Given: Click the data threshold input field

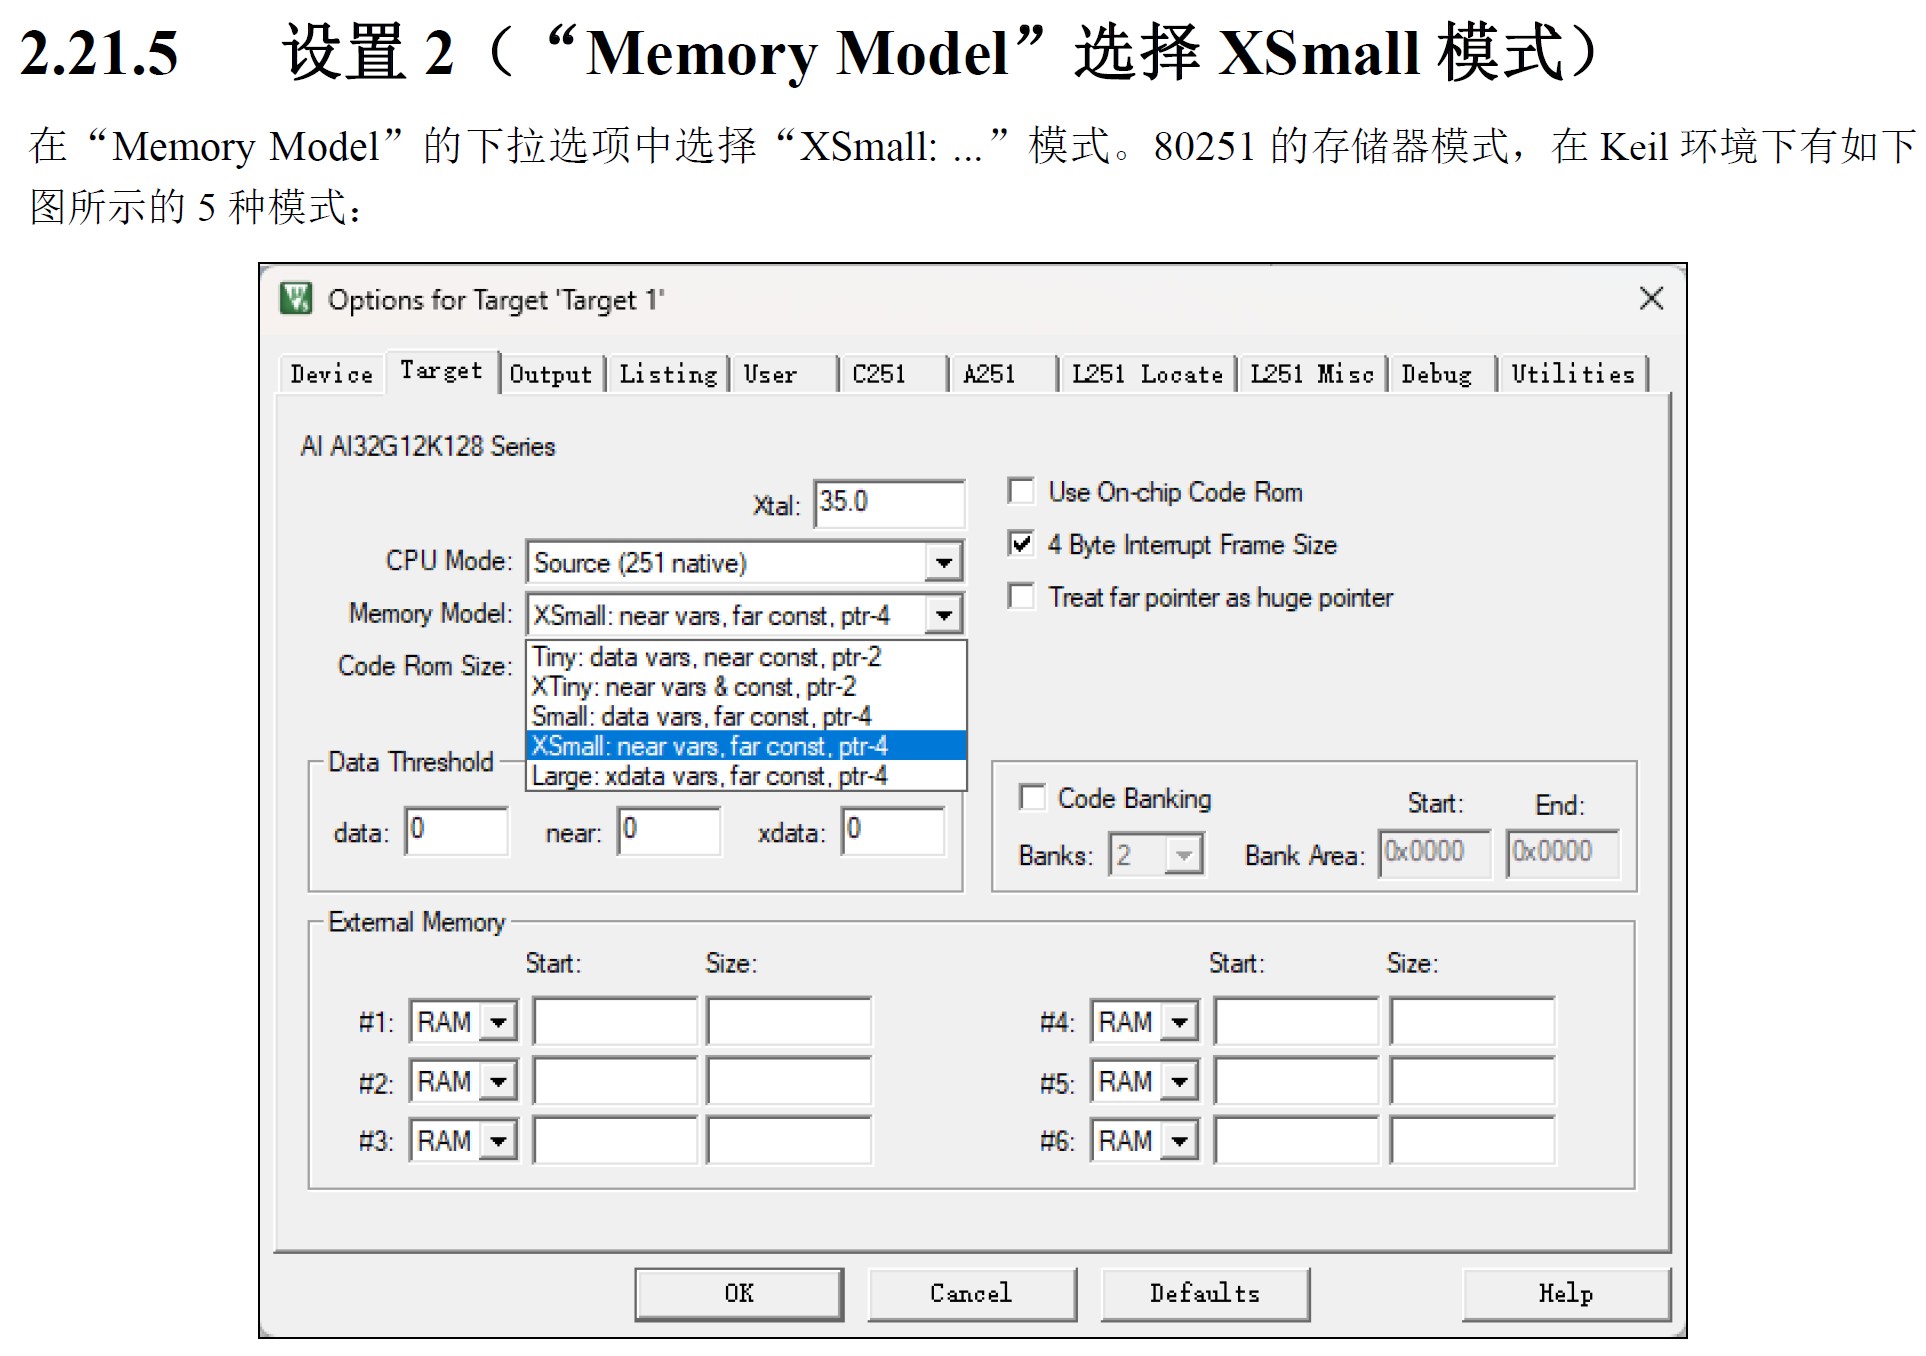Looking at the screenshot, I should pyautogui.click(x=456, y=831).
